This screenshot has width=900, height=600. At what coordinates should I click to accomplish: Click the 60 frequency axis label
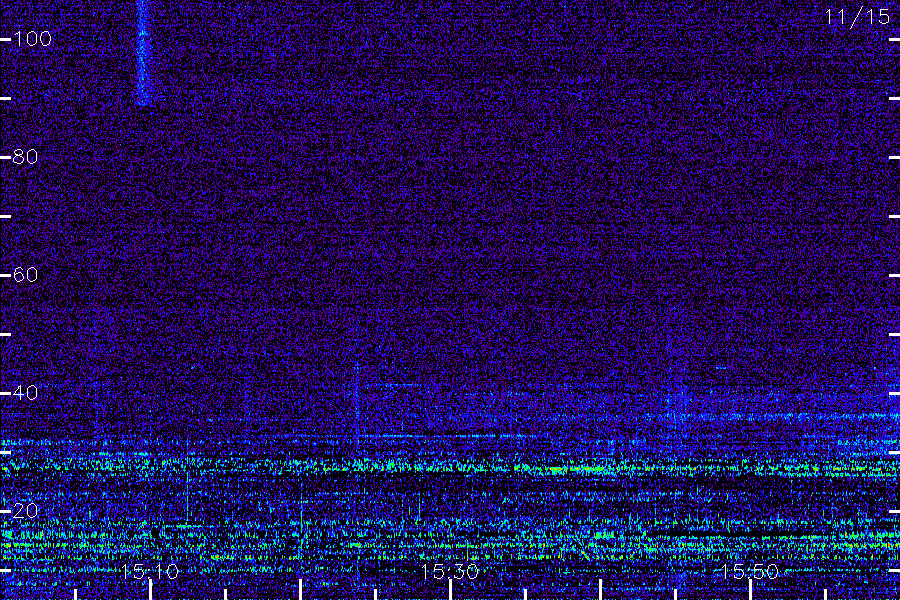25,274
